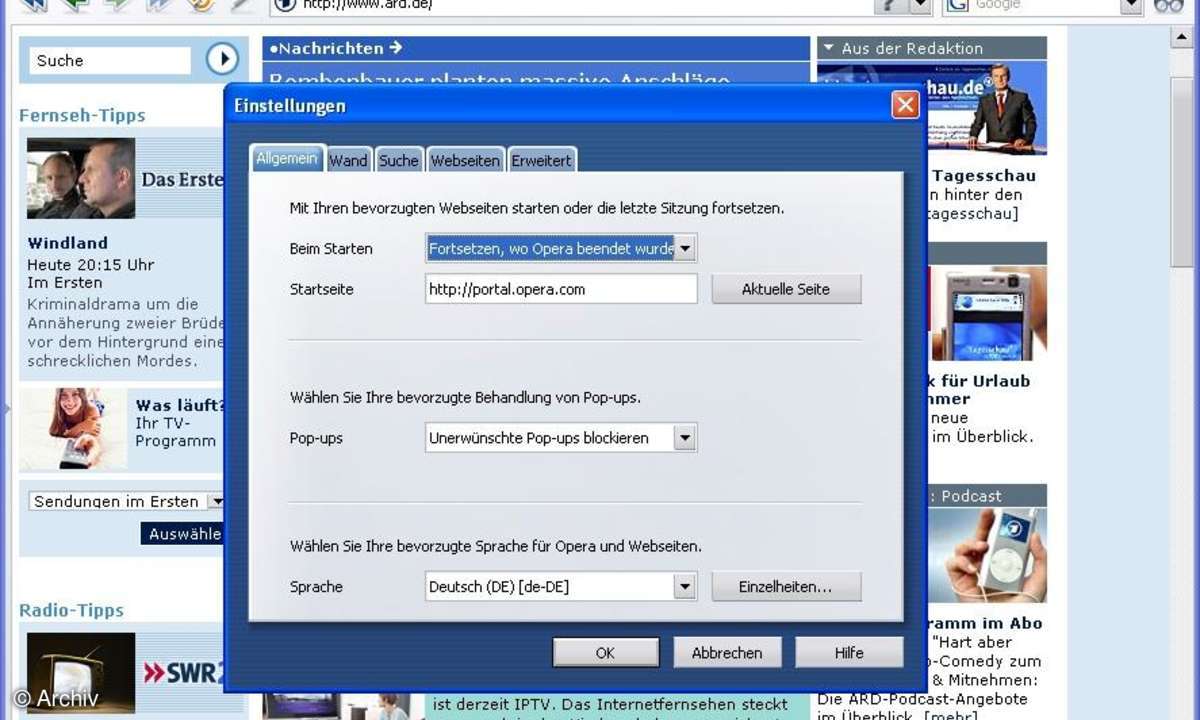Click the Radio-Tipps heading
This screenshot has height=720, width=1200.
71,611
